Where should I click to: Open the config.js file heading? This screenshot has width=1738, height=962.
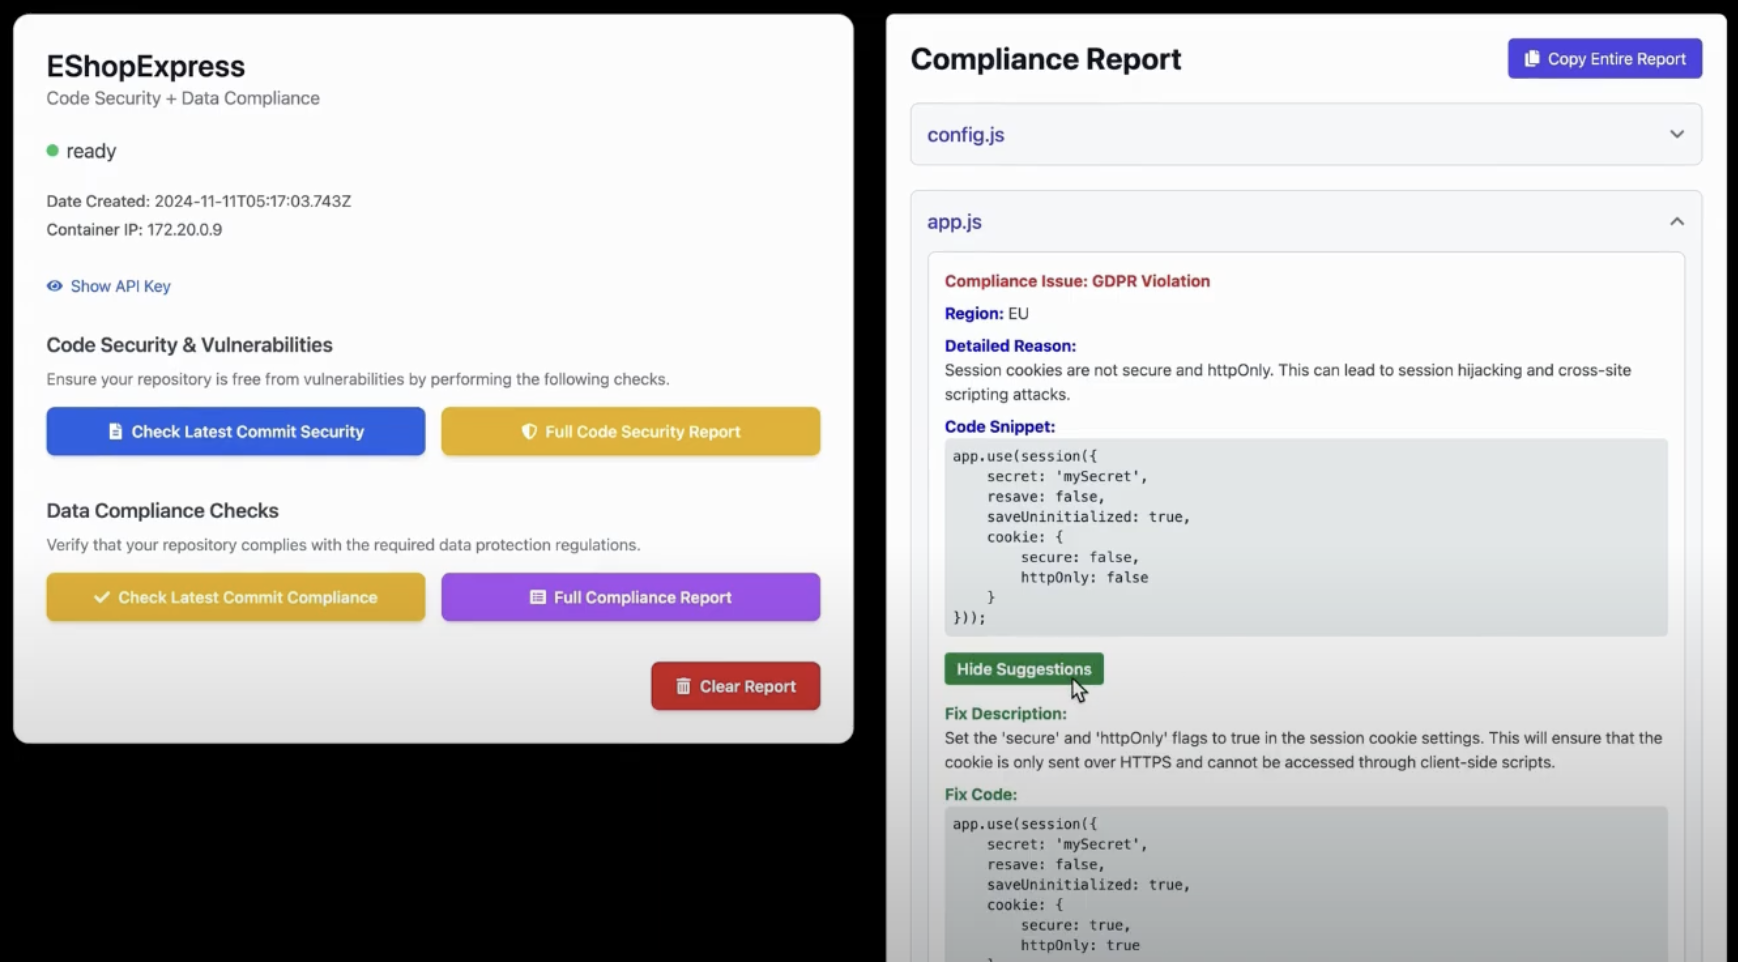(965, 134)
